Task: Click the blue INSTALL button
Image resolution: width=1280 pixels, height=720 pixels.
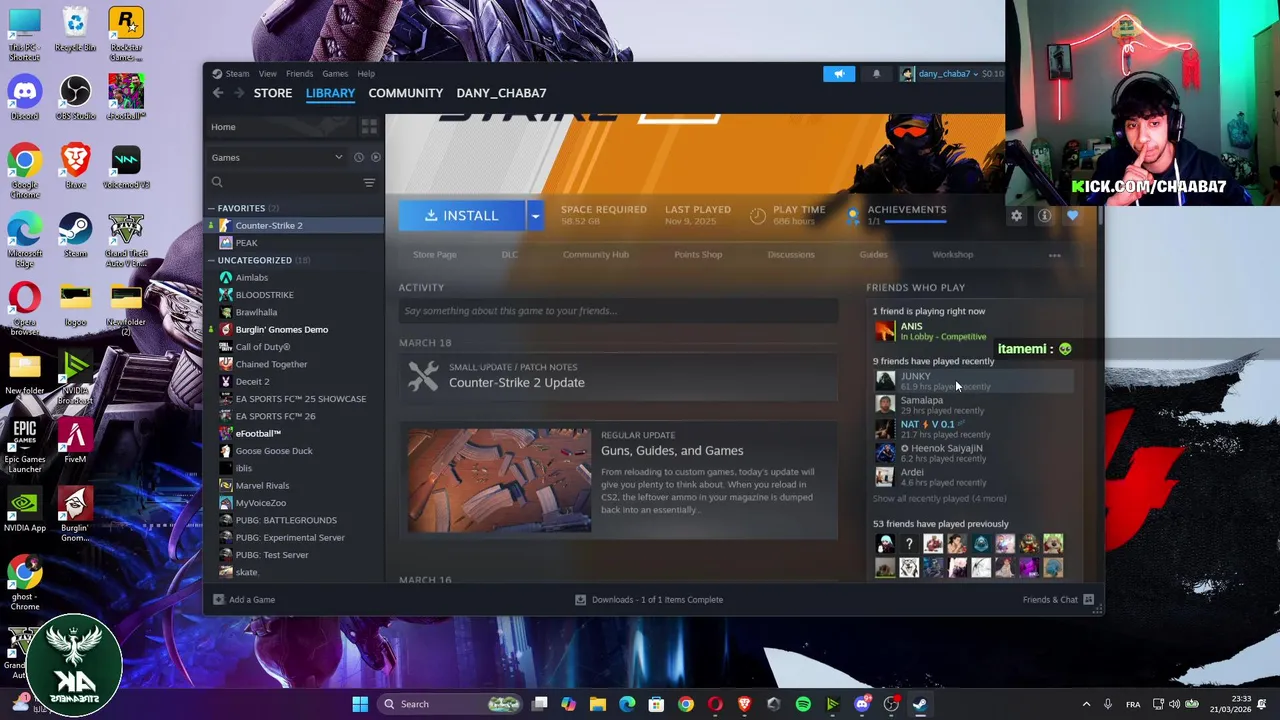Action: tap(461, 216)
